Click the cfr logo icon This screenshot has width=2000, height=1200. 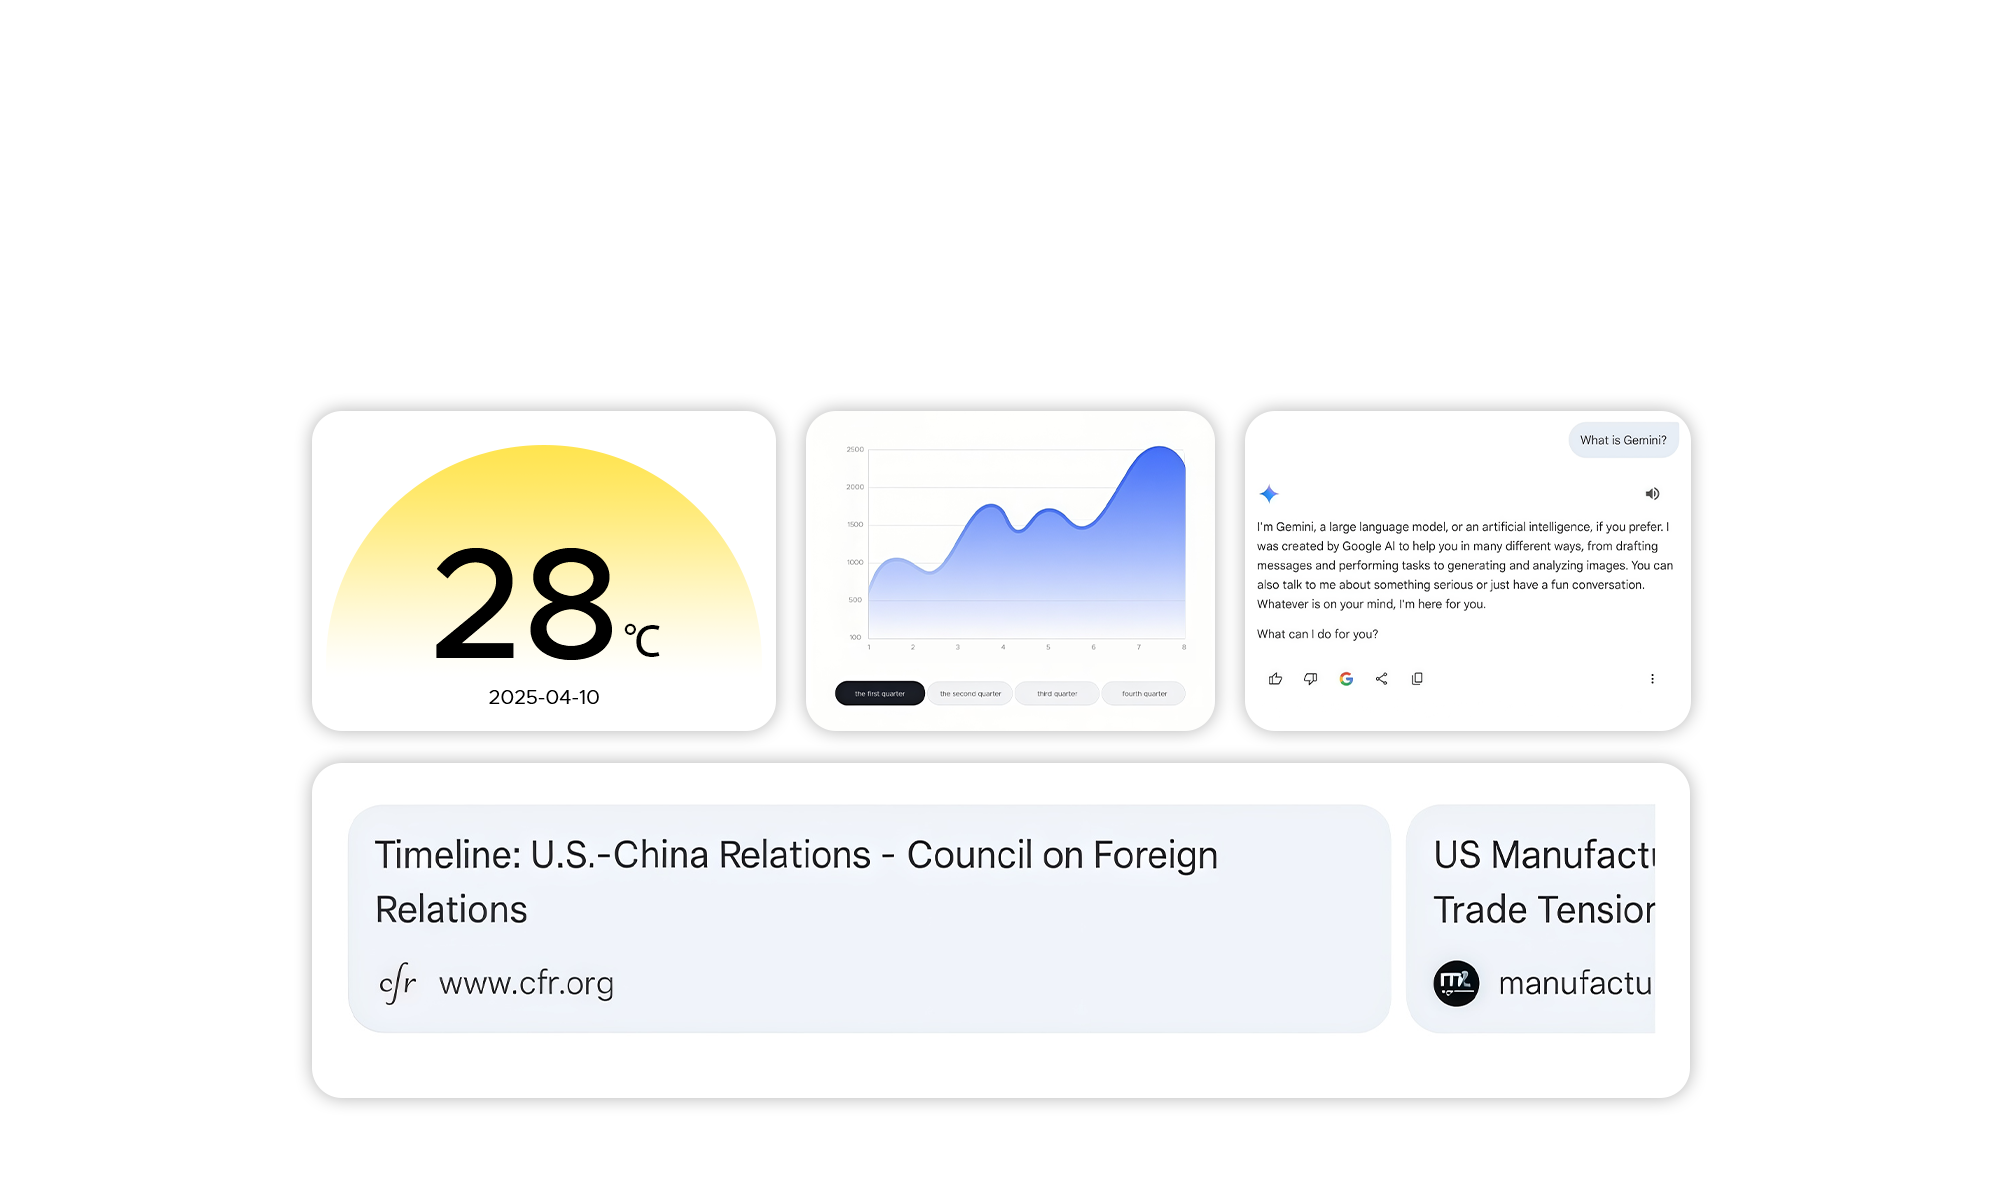pyautogui.click(x=398, y=984)
